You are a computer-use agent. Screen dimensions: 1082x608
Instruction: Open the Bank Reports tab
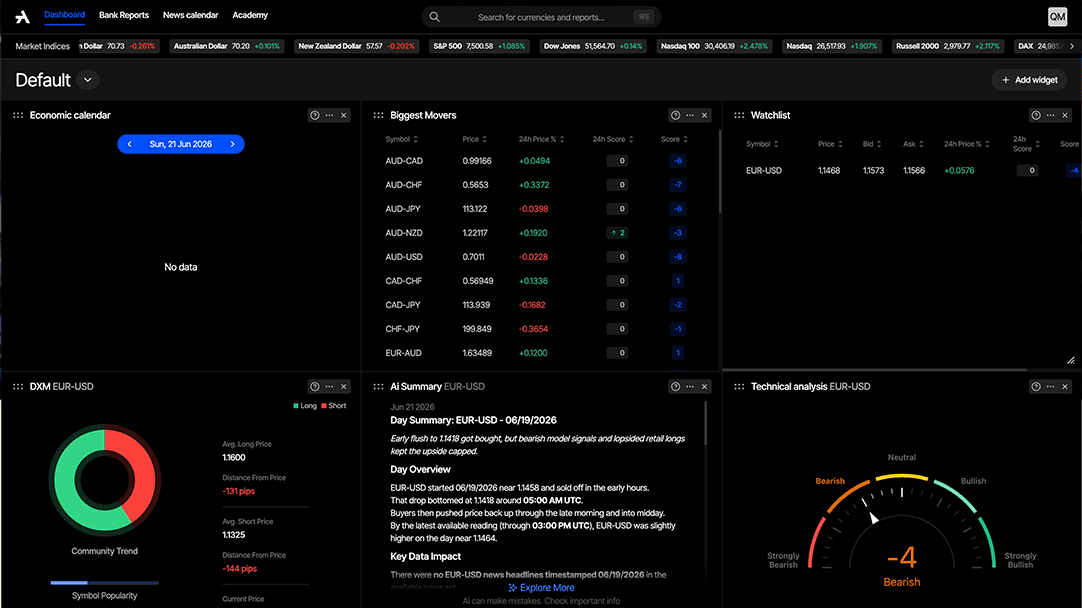click(x=124, y=15)
